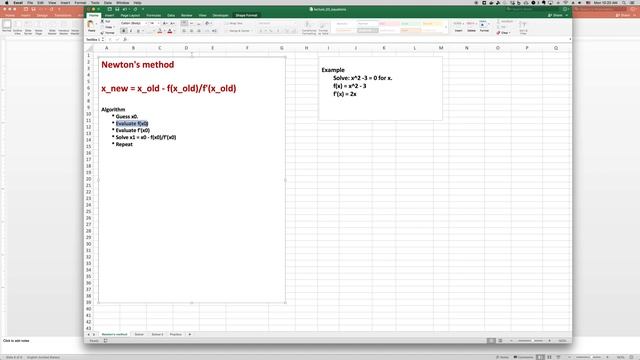Viewport: 640px width, 360px height.
Task: Open the Developer ribbon tab
Action: pyautogui.click(x=220, y=16)
